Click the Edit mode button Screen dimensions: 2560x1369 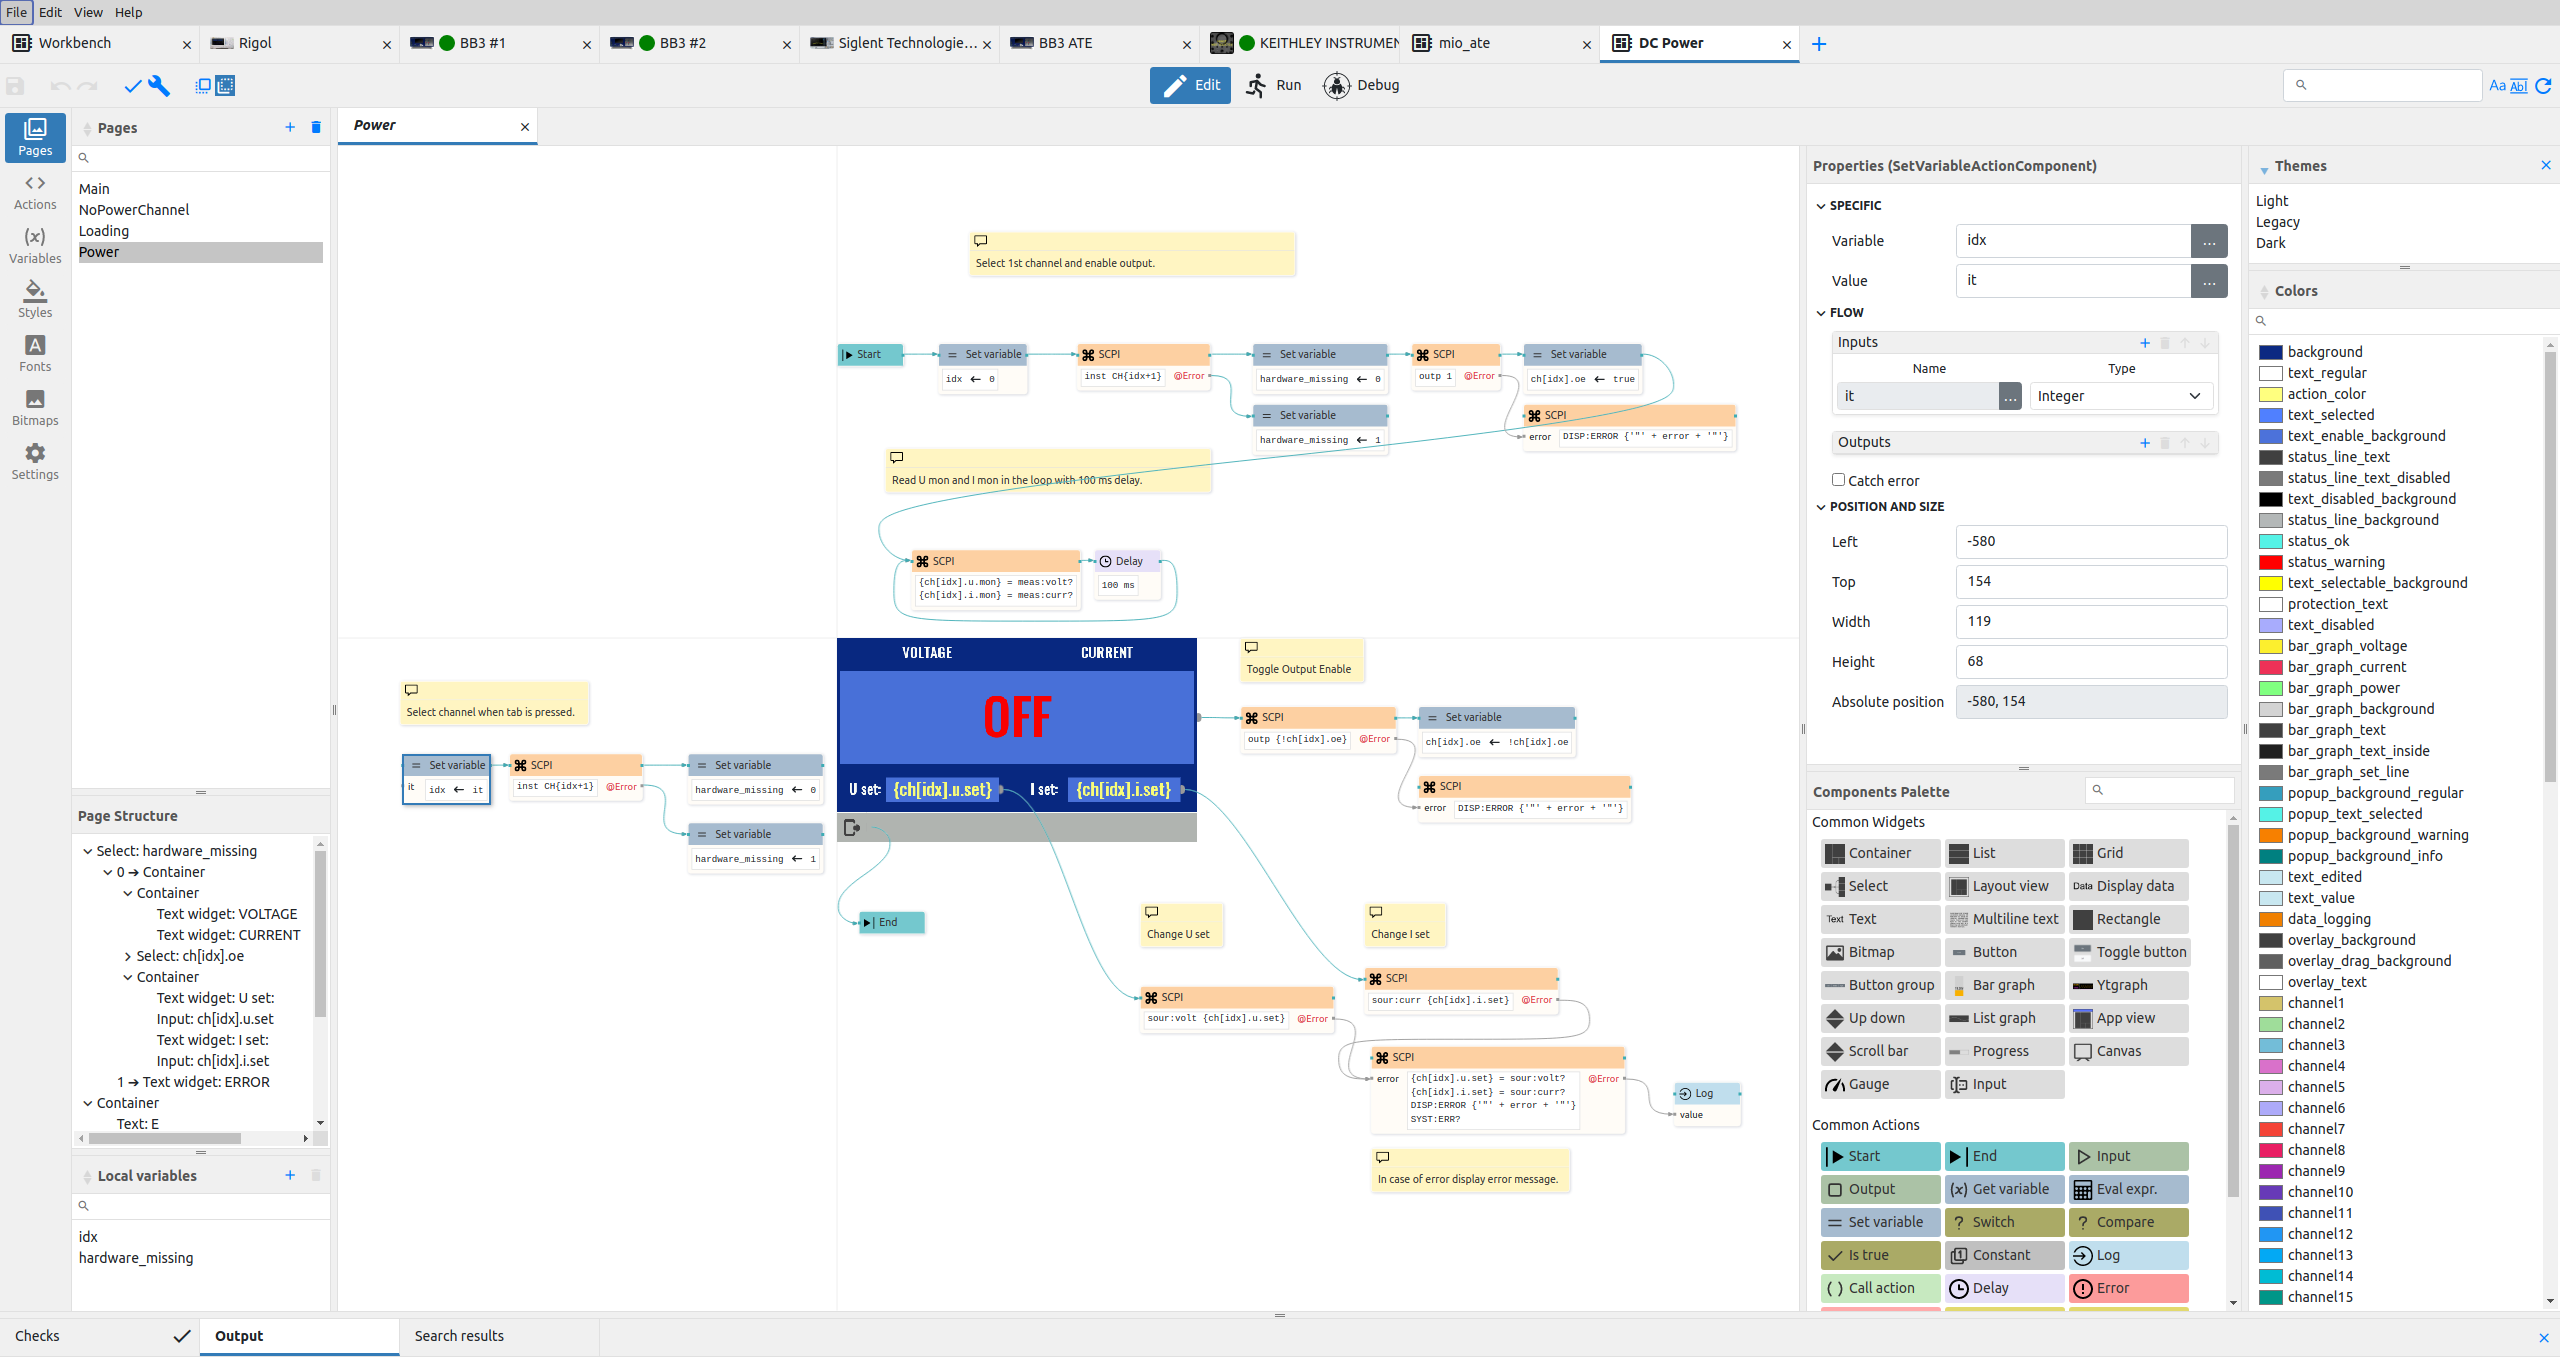1190,85
